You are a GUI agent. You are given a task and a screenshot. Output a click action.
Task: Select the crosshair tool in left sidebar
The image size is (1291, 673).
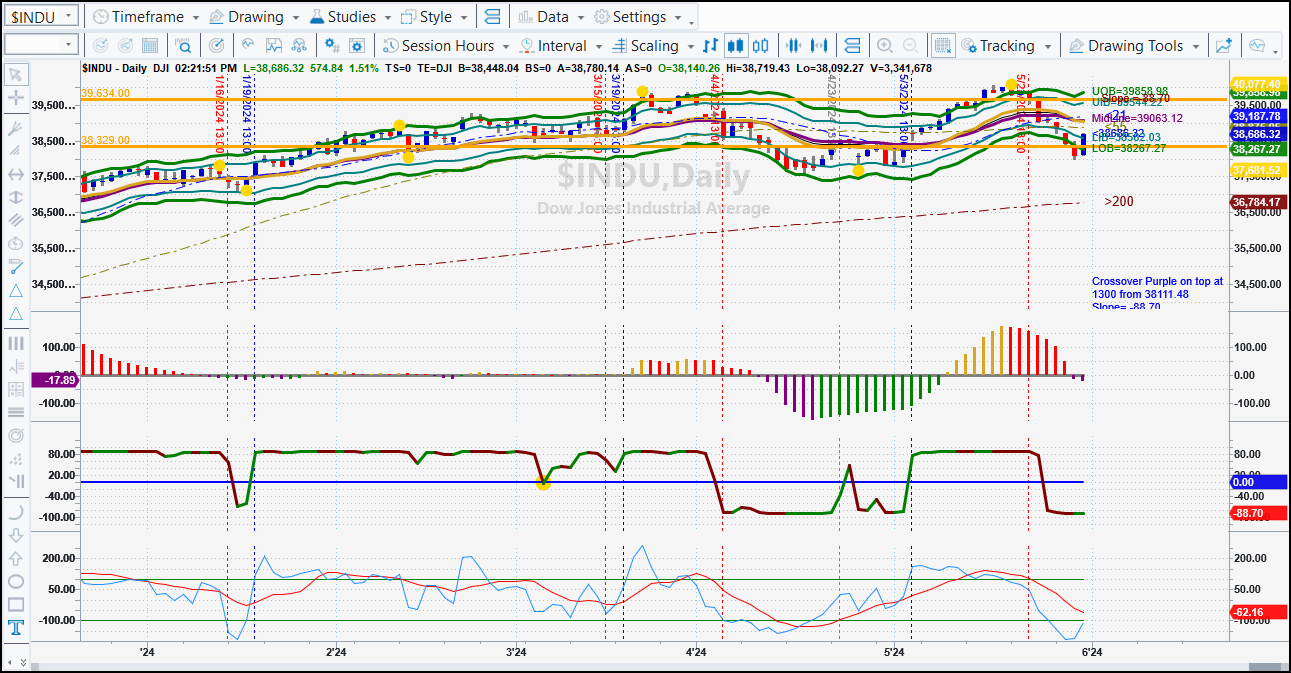[x=15, y=98]
